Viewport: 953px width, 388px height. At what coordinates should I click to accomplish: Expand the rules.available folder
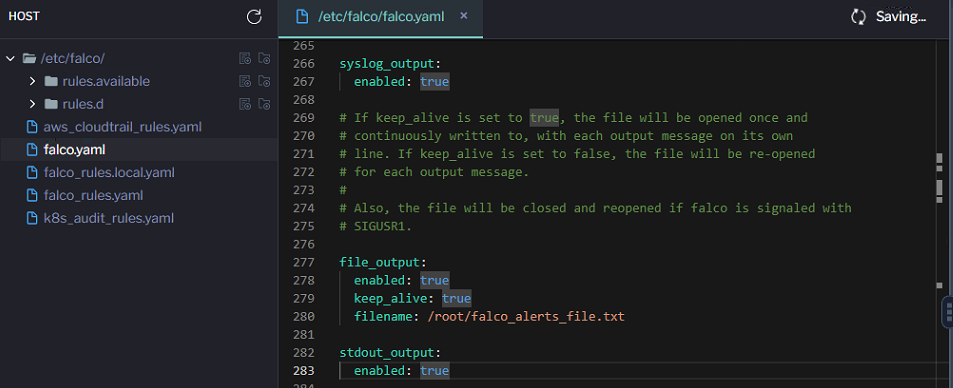click(33, 81)
